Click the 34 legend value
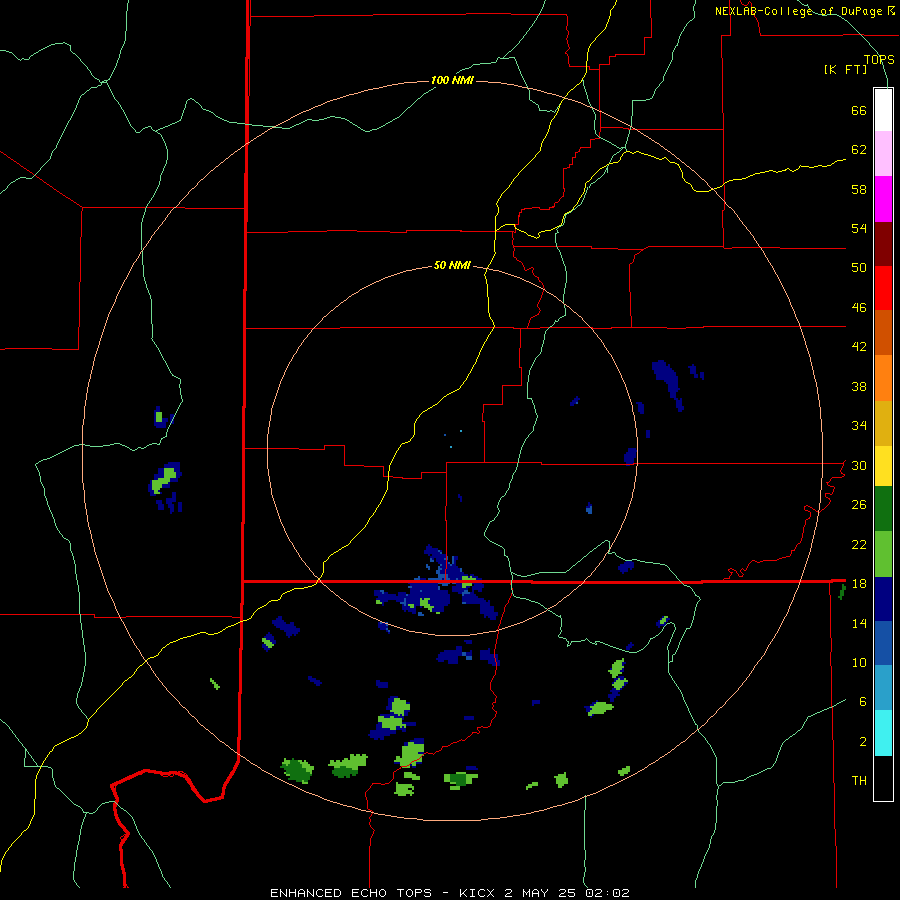 pyautogui.click(x=859, y=426)
